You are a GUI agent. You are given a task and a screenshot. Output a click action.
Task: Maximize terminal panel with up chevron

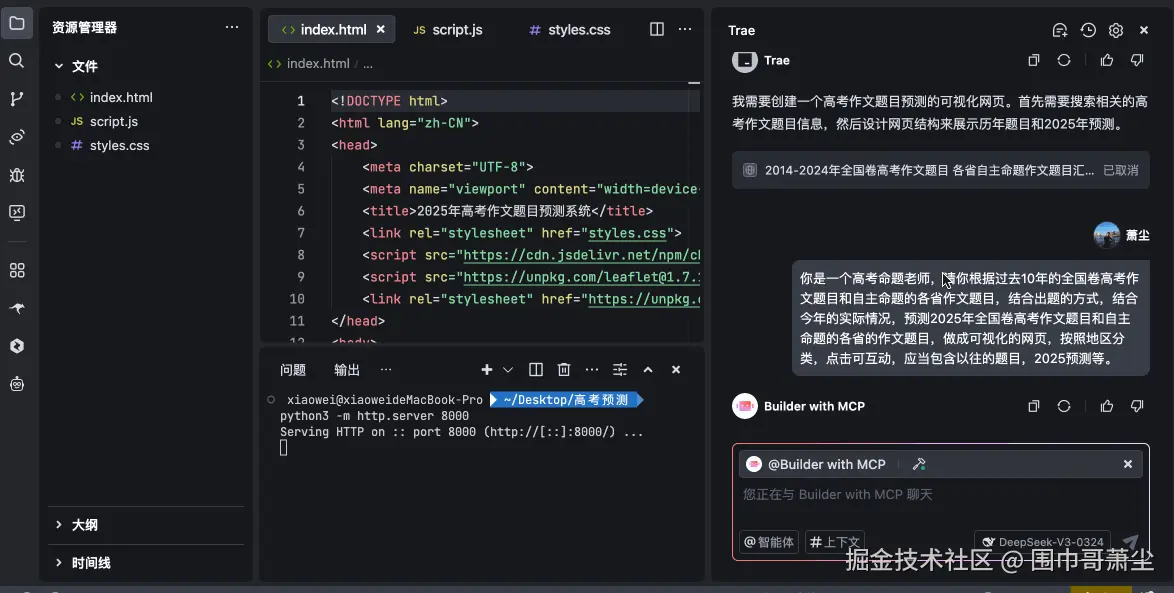[648, 369]
